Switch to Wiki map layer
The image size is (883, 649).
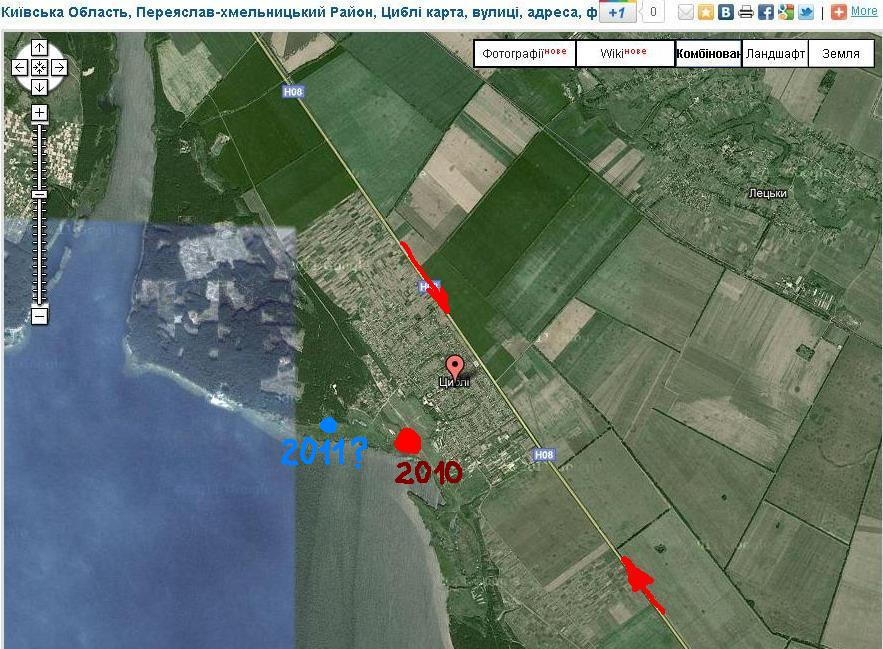tap(625, 54)
